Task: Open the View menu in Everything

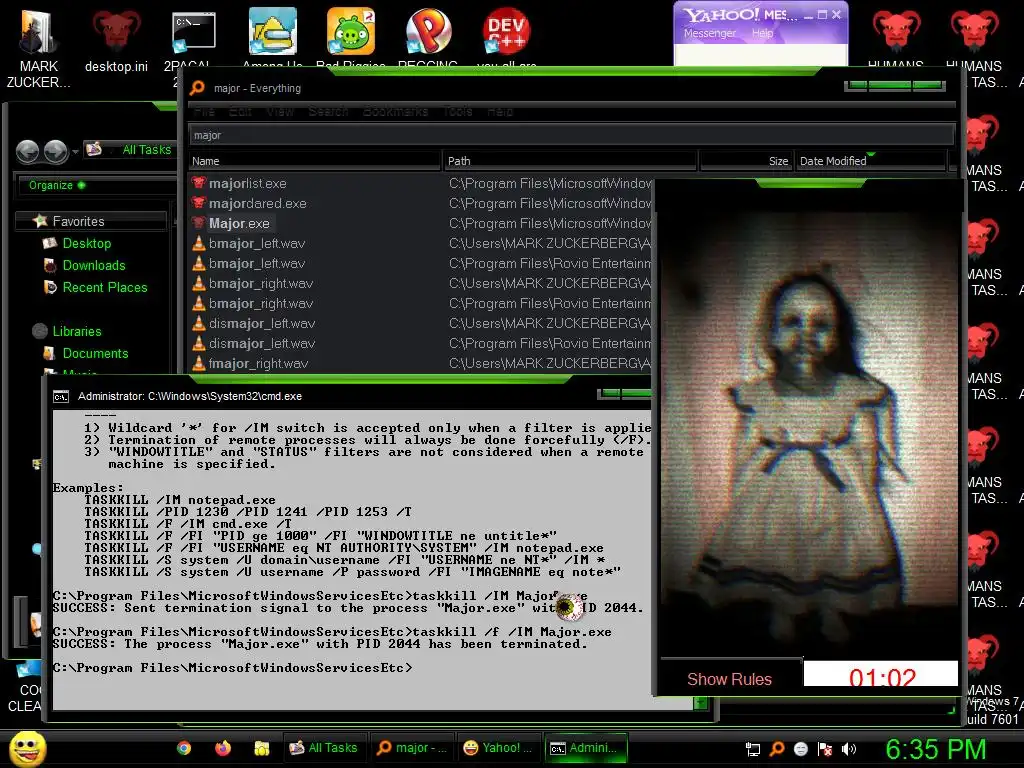Action: tap(280, 112)
